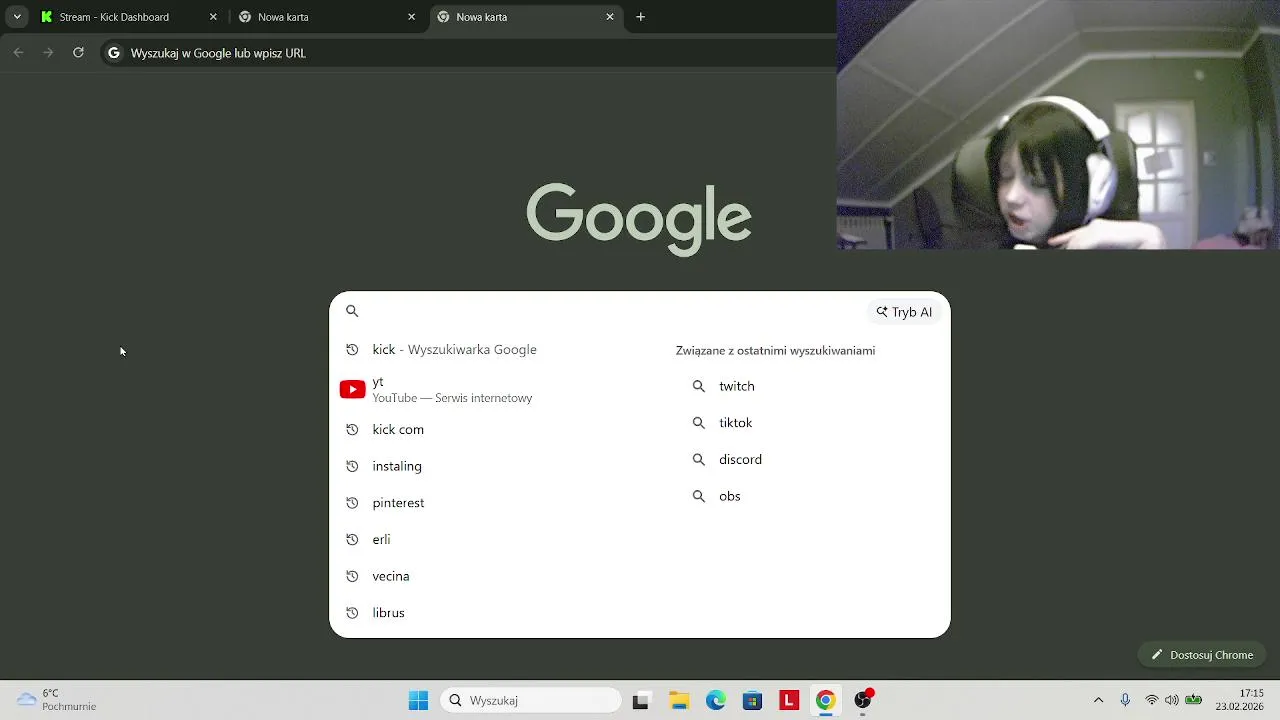Go back with the back arrow
This screenshot has width=1280, height=720.
coord(18,53)
